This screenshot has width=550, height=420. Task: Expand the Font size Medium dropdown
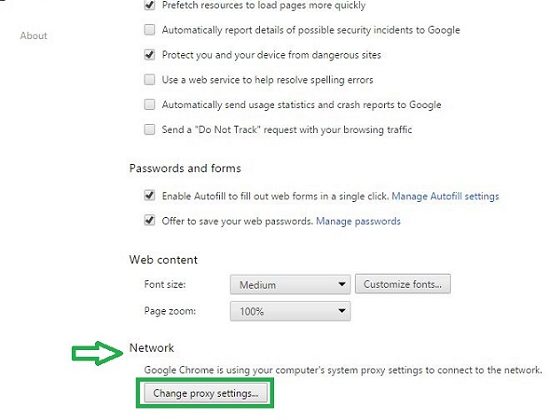[x=290, y=285]
